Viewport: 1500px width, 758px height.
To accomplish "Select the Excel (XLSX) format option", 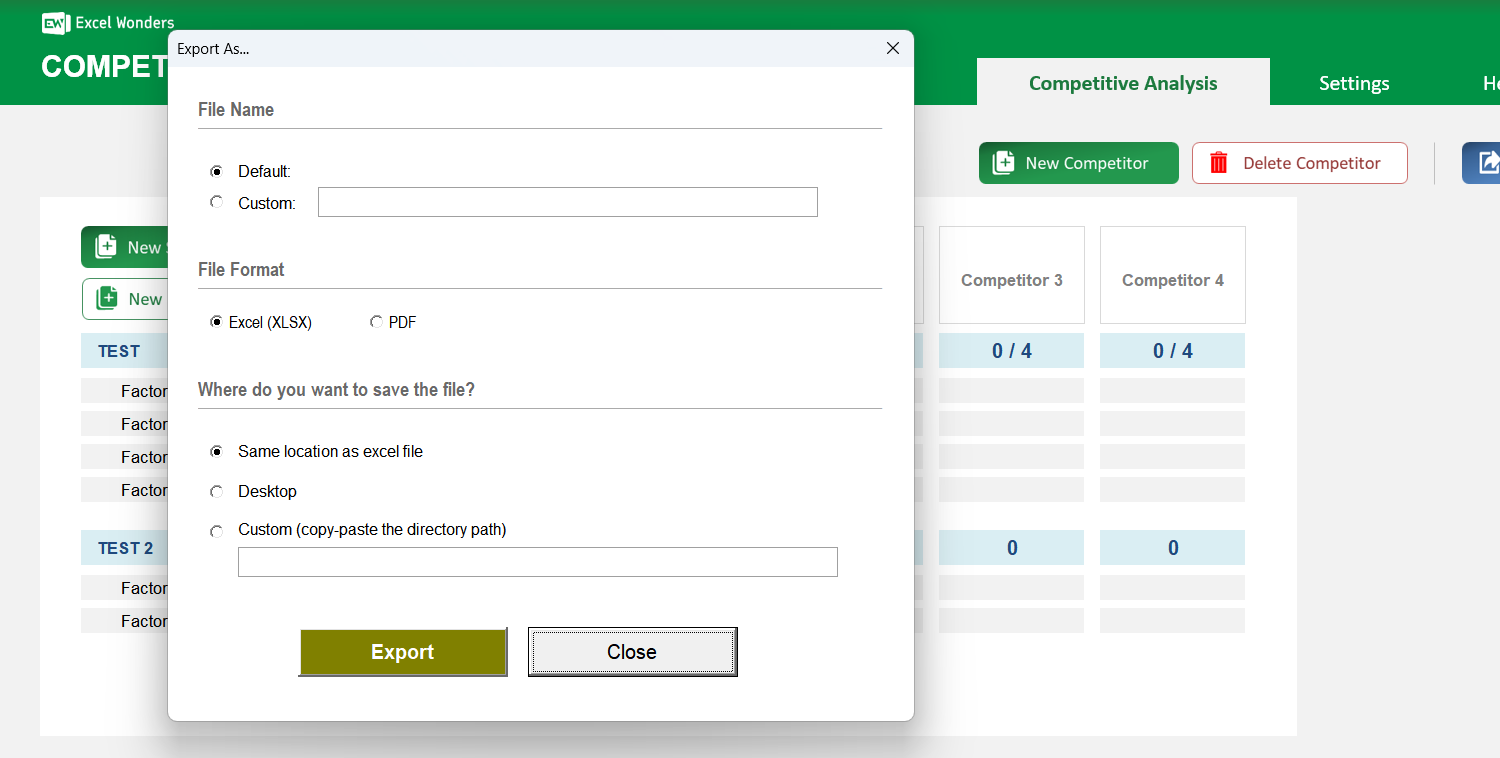I will (217, 321).
